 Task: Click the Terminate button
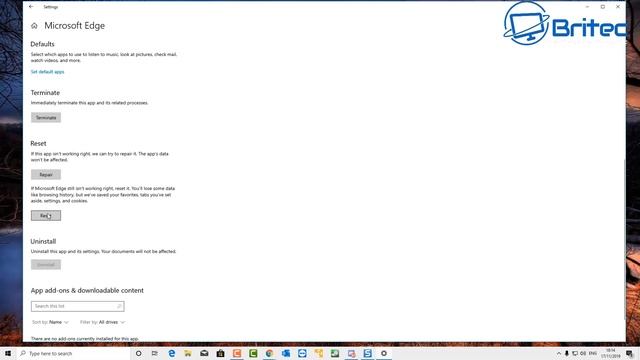point(46,118)
